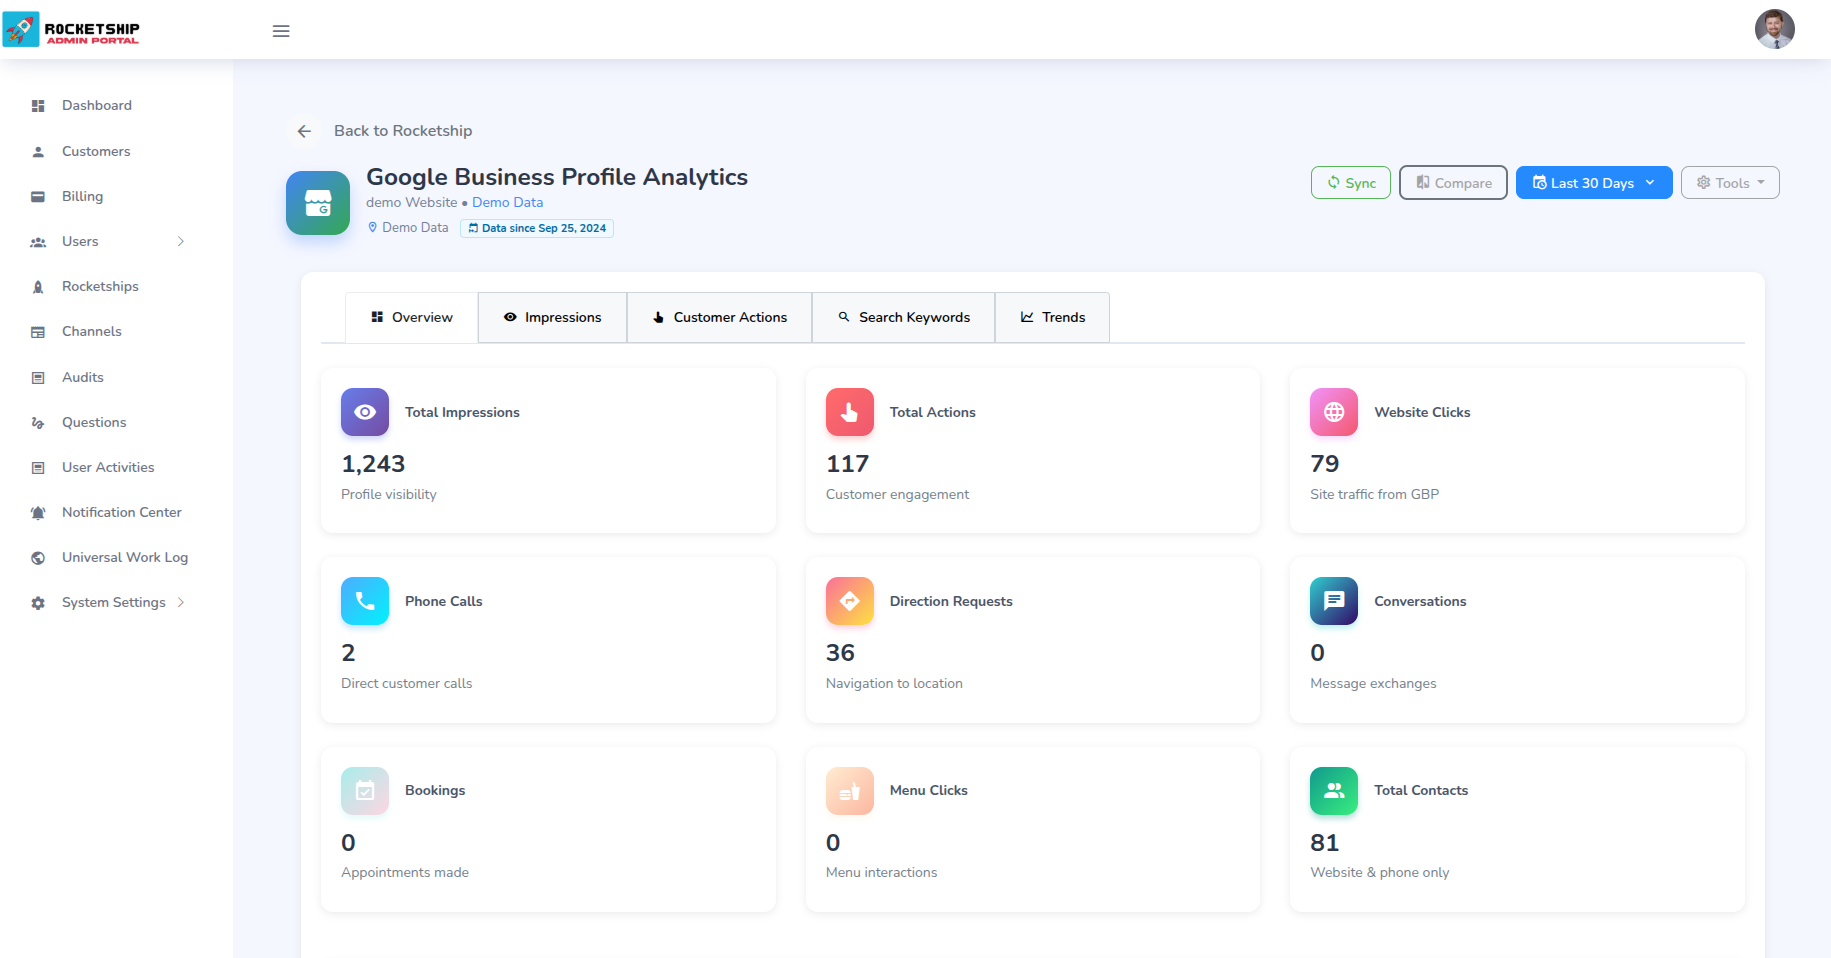This screenshot has width=1831, height=958.
Task: Open User Activities in the sidebar
Action: [x=108, y=468]
